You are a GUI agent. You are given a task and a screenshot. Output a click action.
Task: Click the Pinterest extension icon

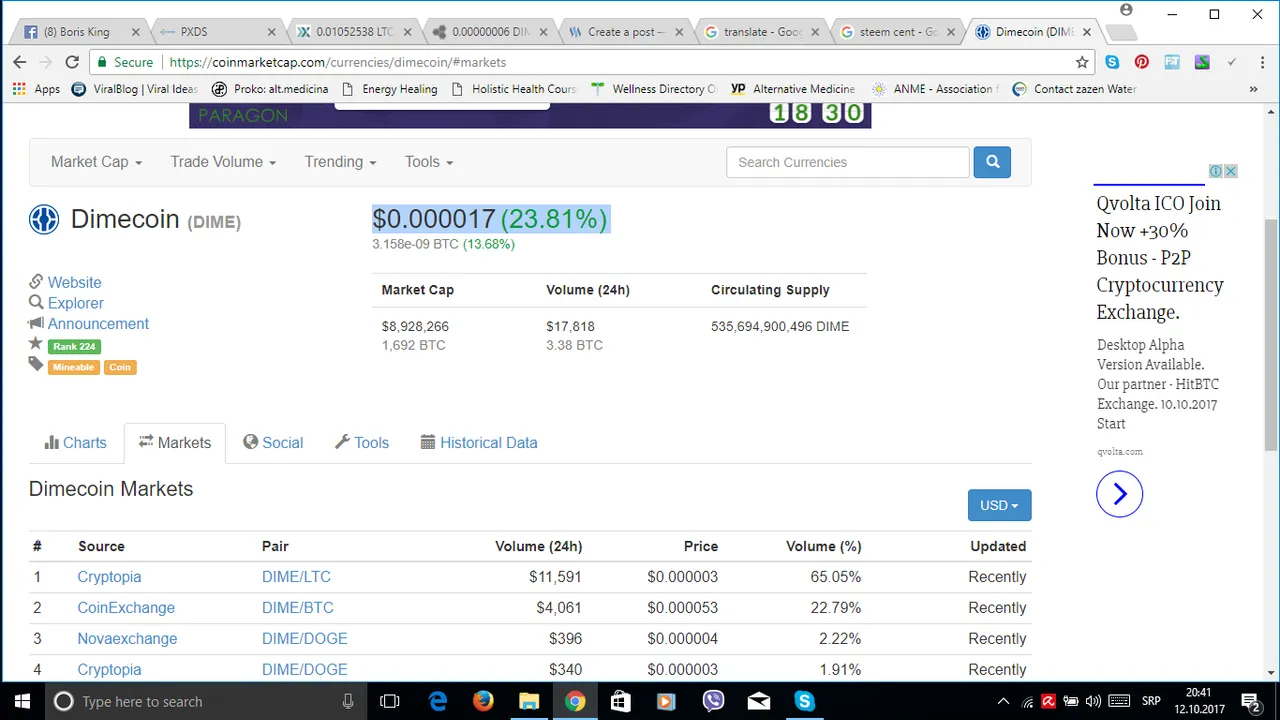click(1142, 62)
